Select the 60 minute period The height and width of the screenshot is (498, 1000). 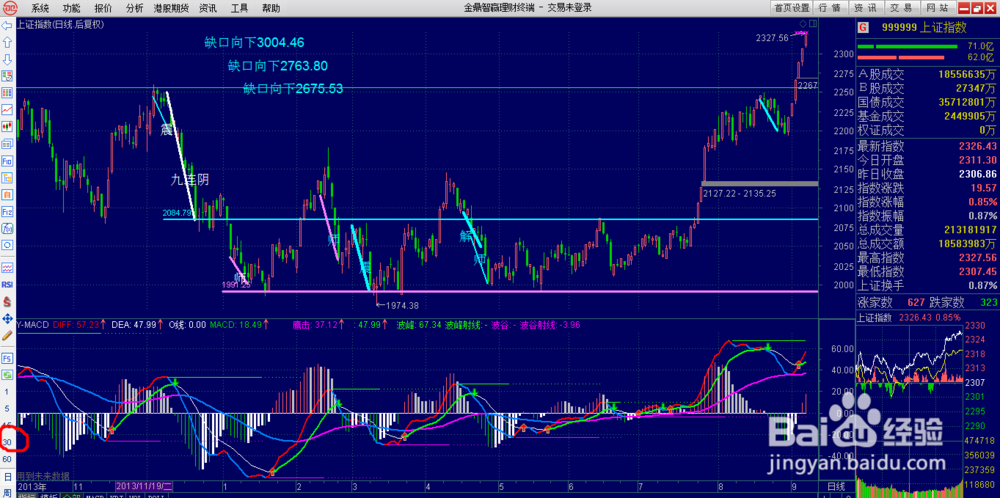pyautogui.click(x=7, y=458)
